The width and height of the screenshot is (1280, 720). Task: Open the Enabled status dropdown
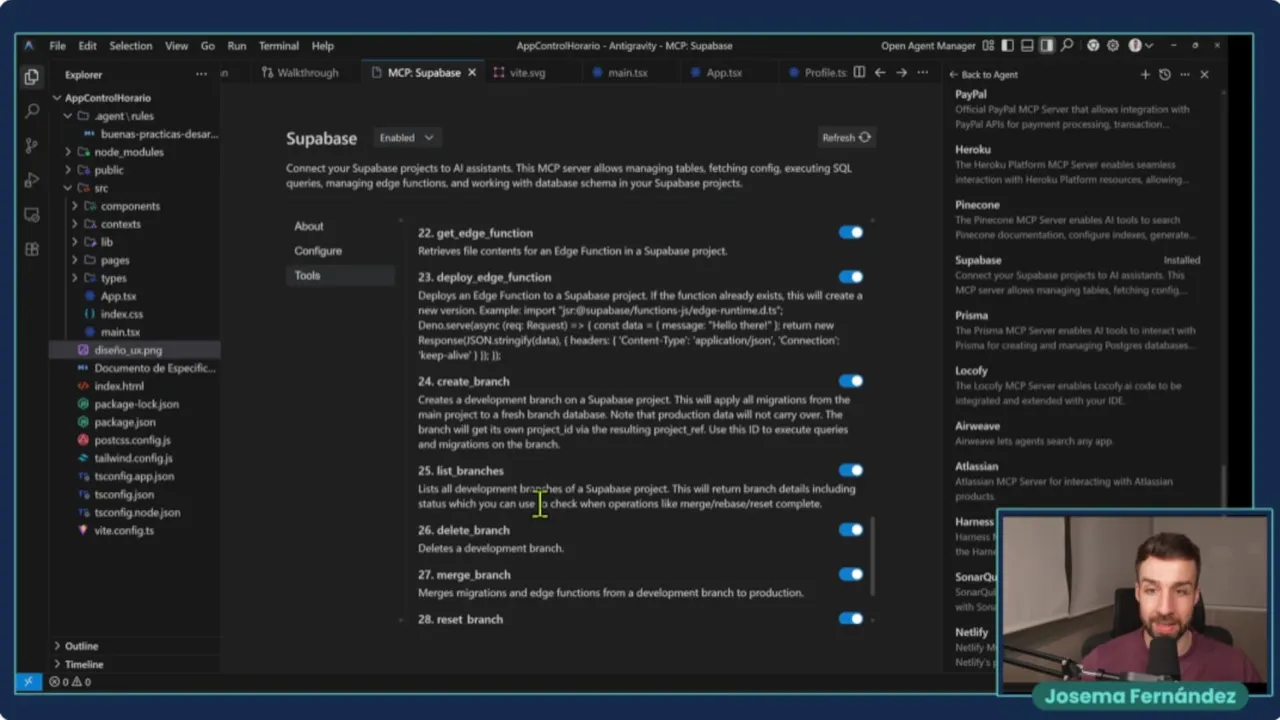pyautogui.click(x=407, y=138)
